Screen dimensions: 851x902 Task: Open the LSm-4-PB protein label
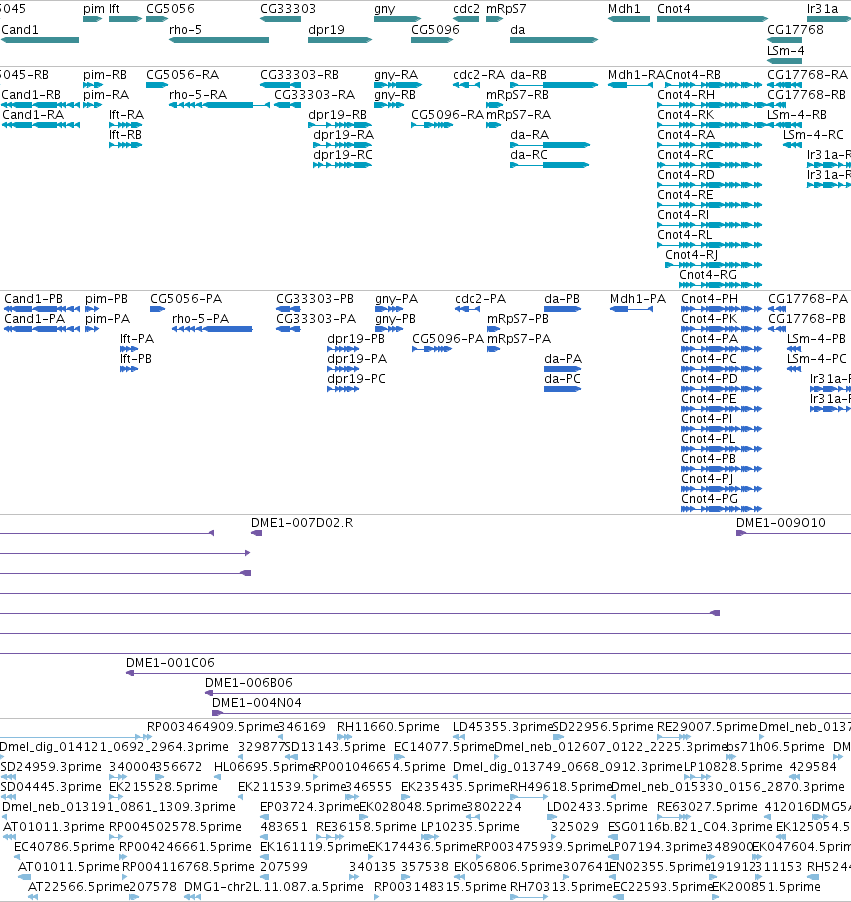click(816, 339)
